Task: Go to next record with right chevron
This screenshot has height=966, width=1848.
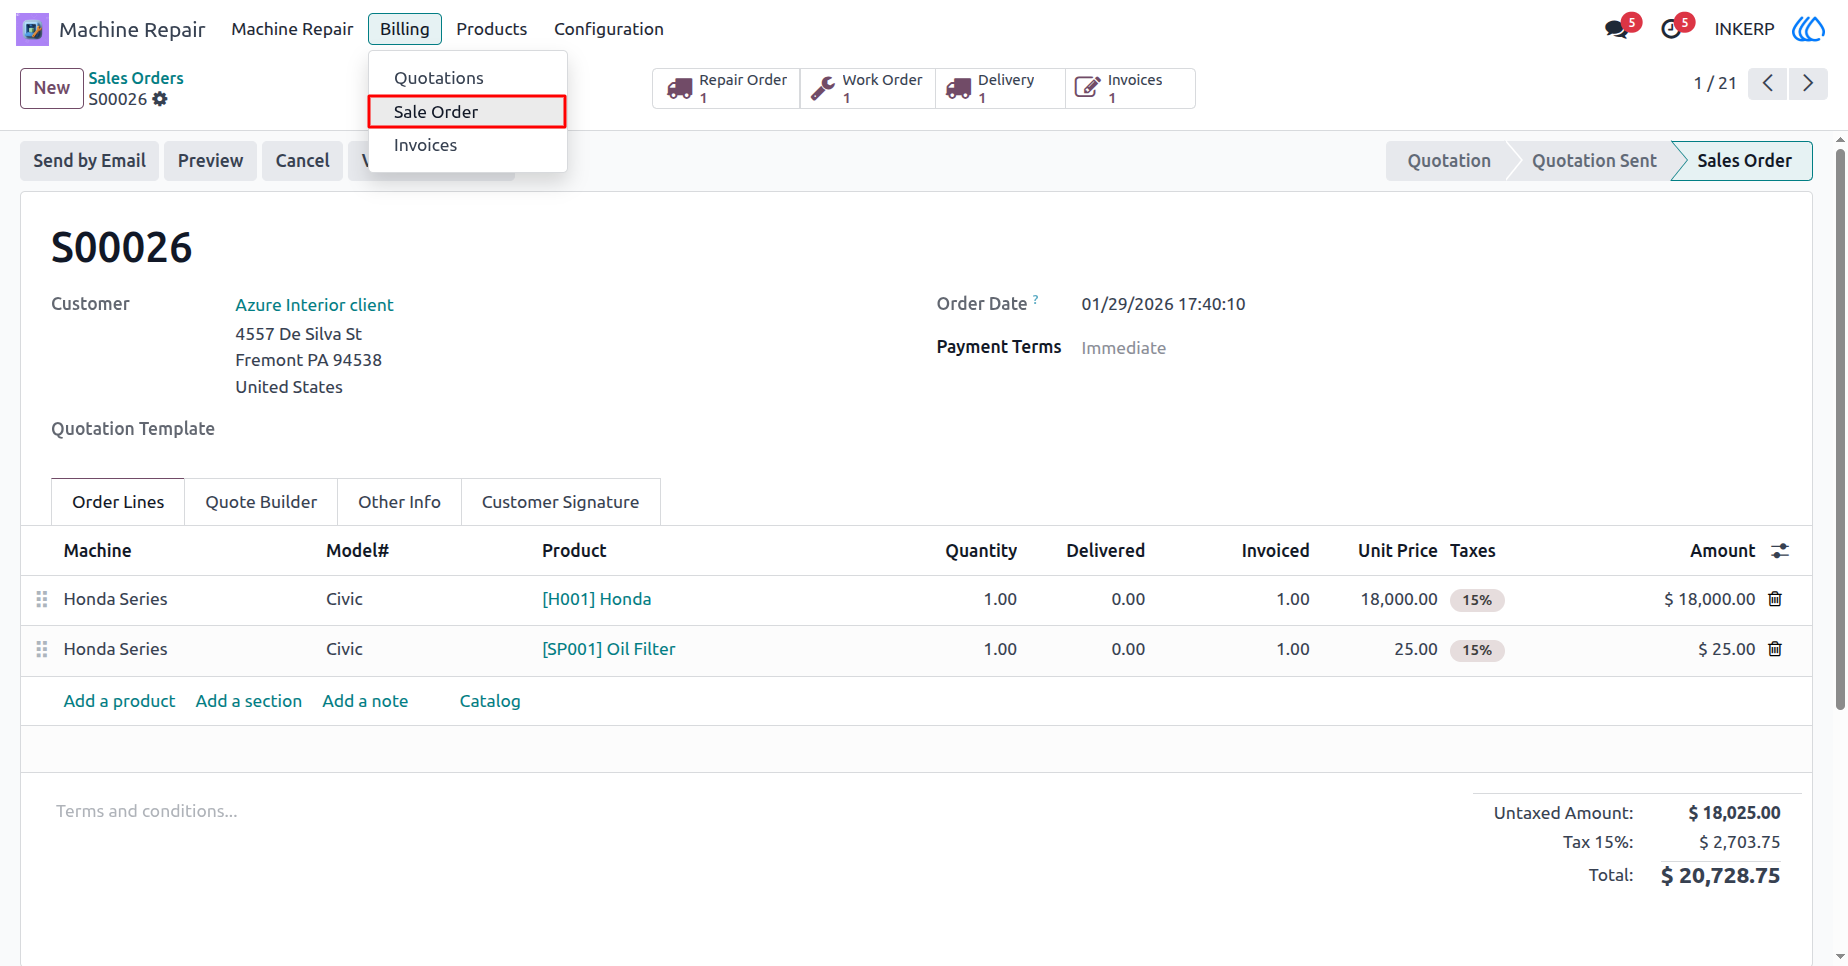Action: coord(1808,83)
